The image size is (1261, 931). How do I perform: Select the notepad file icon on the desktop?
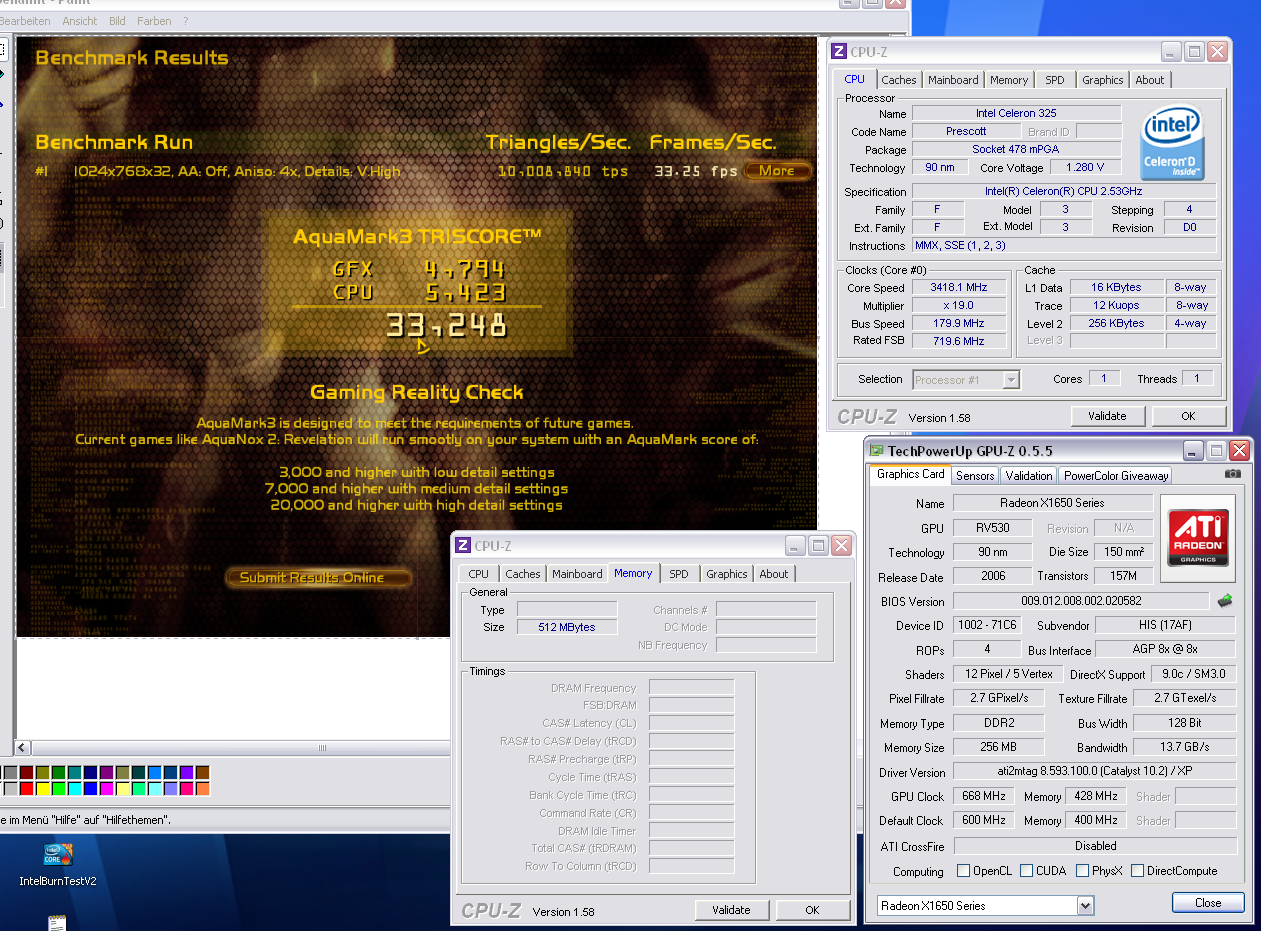click(x=57, y=922)
